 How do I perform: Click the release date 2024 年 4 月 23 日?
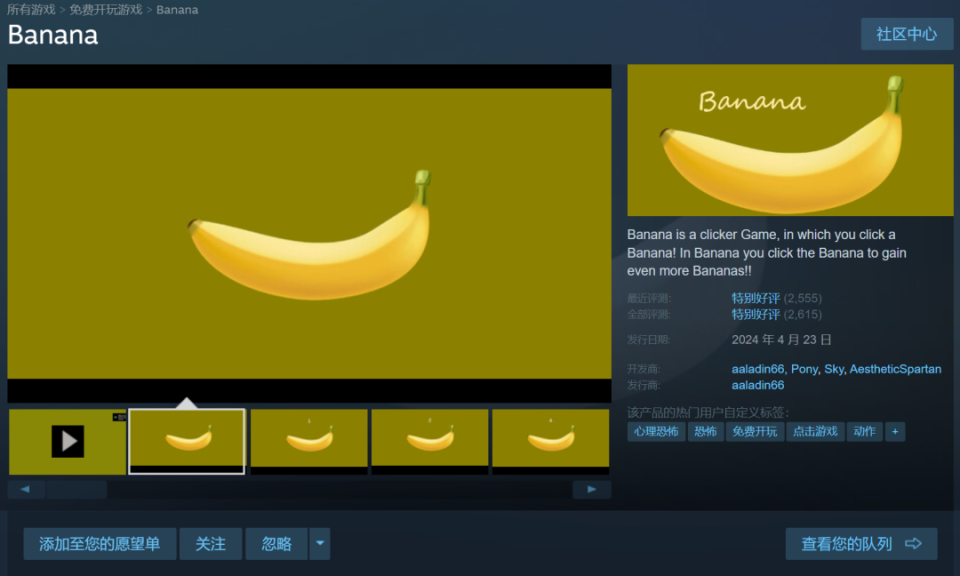[x=781, y=340]
